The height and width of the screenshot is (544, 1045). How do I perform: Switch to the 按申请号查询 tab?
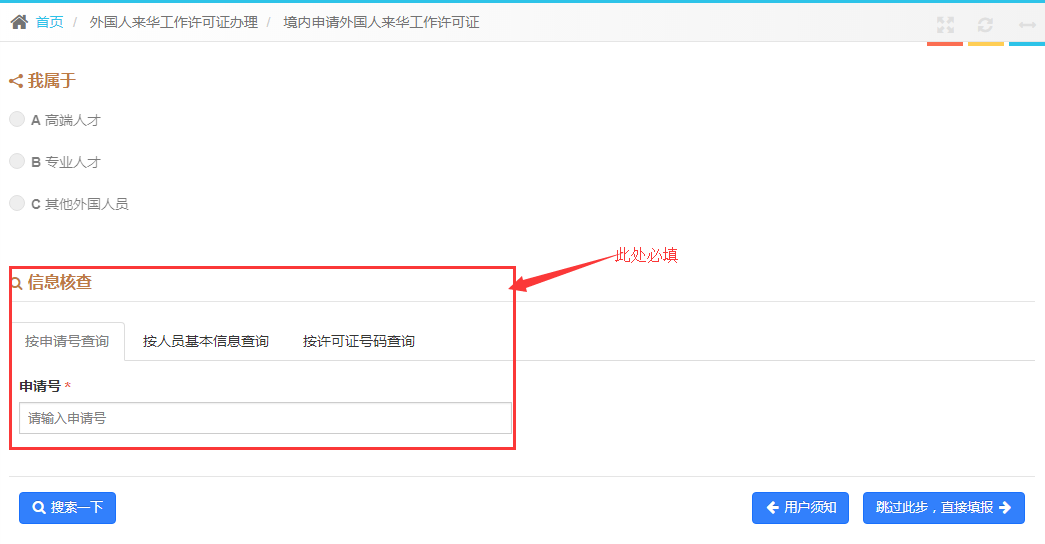[x=67, y=341]
